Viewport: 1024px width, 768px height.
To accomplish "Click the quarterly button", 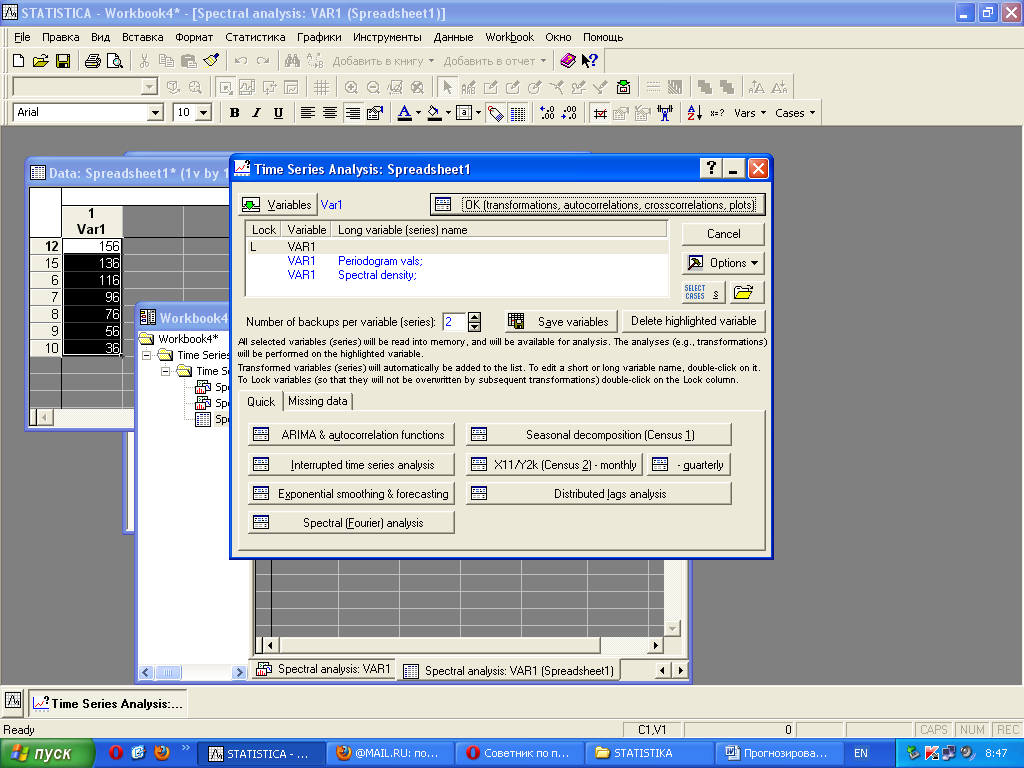I will click(689, 464).
